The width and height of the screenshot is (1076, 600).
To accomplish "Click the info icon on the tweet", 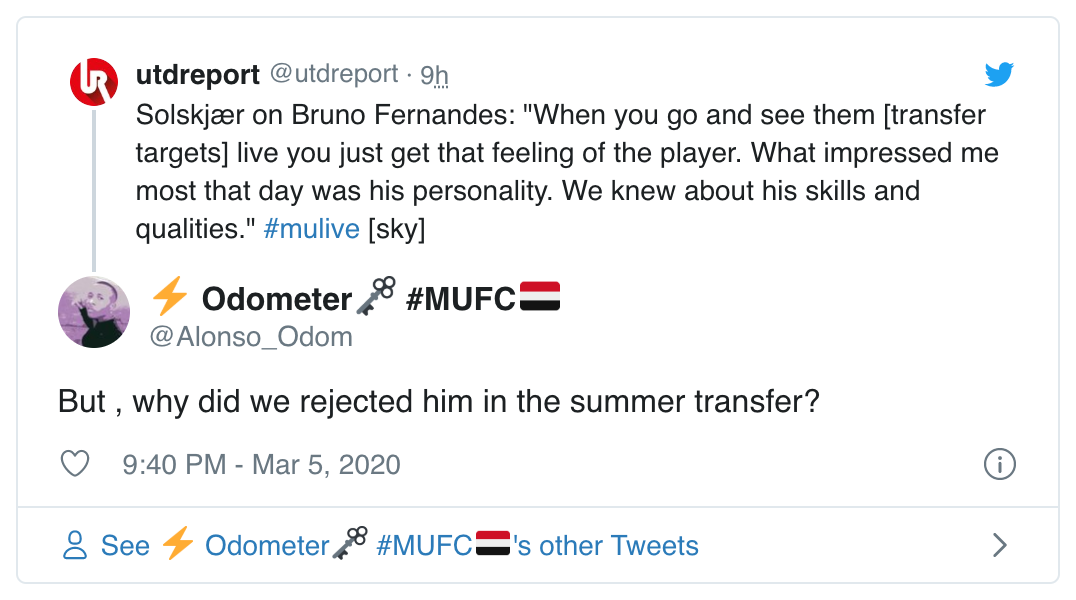I will pyautogui.click(x=999, y=464).
